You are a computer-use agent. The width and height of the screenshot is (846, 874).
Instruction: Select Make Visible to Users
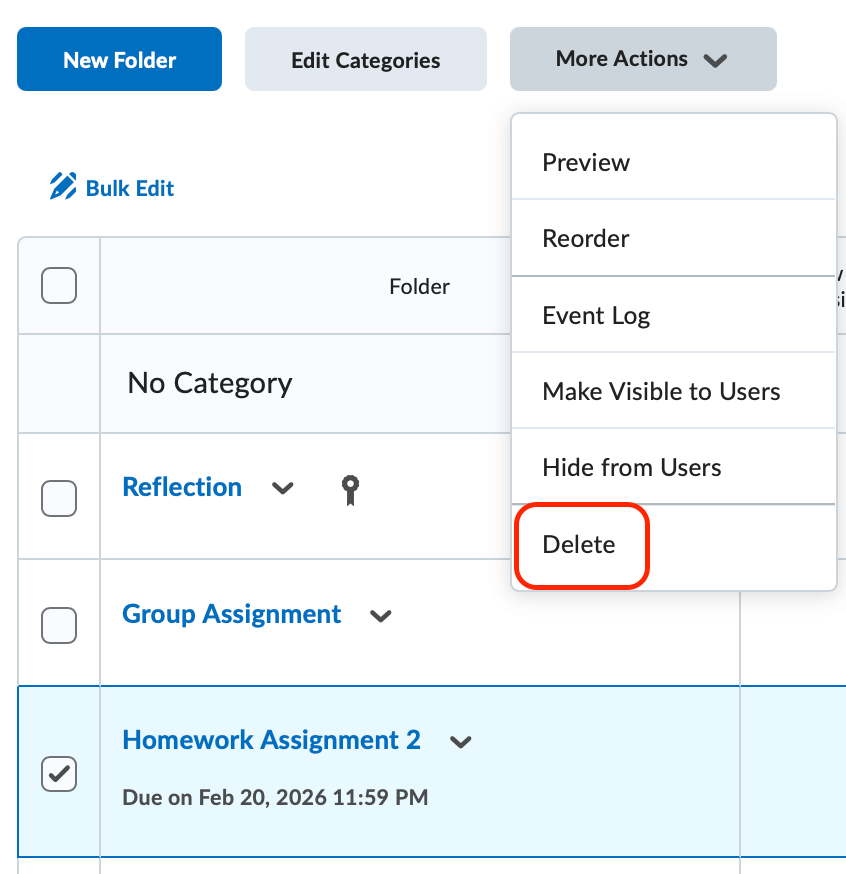[661, 391]
